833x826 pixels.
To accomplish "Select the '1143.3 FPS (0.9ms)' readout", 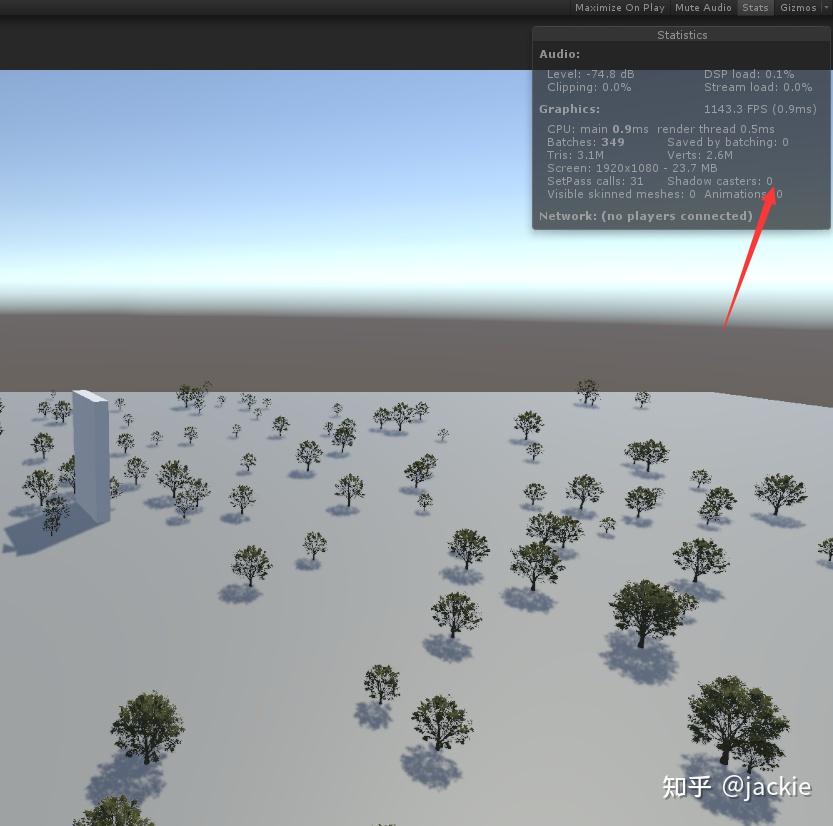I will (760, 109).
